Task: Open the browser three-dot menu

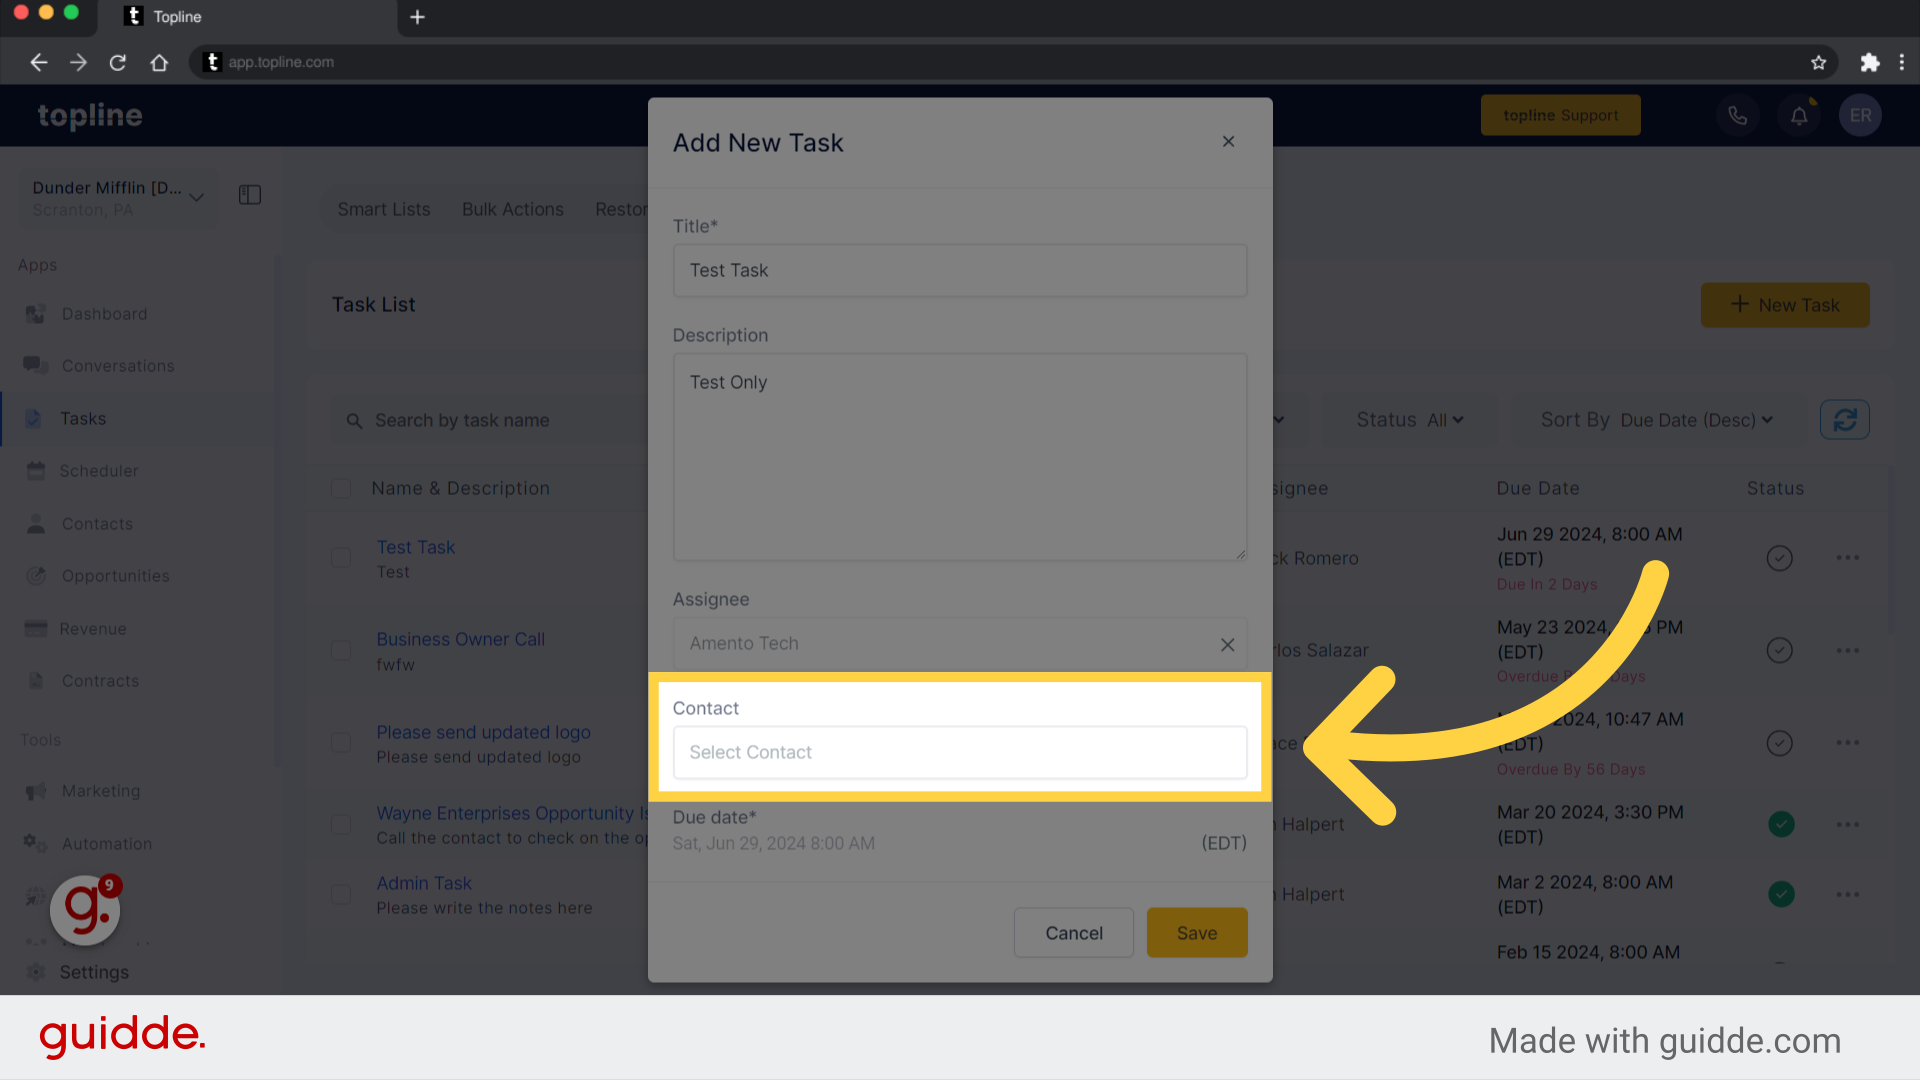Action: [1902, 62]
